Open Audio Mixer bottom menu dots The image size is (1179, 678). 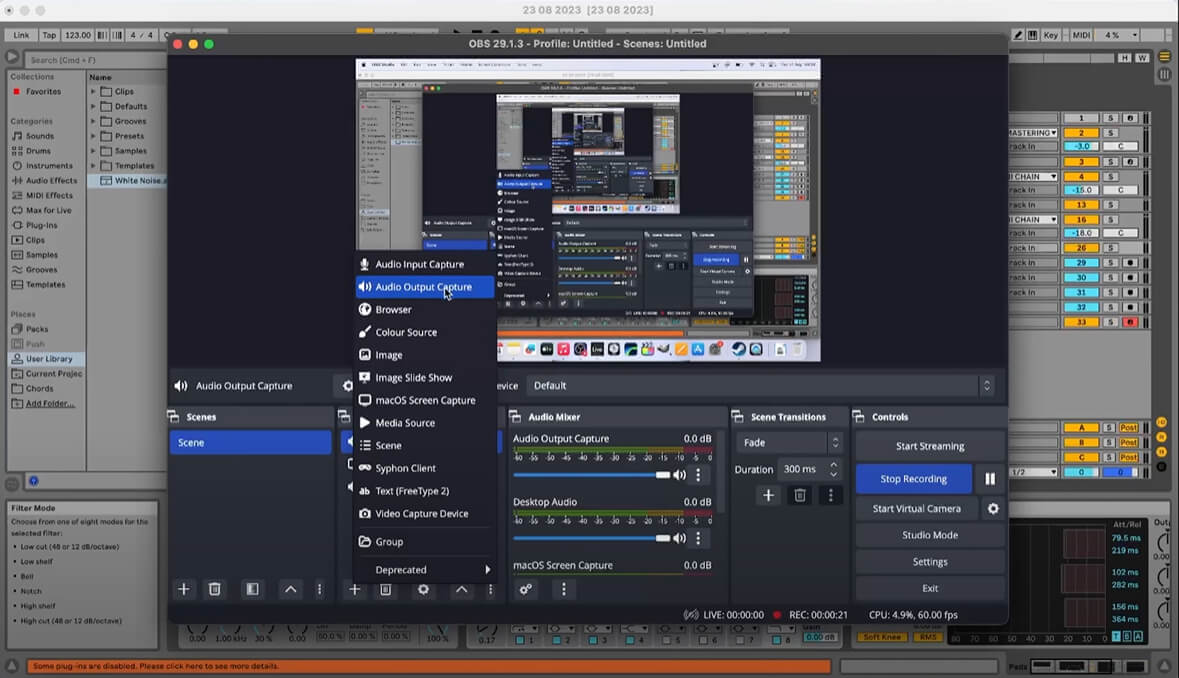pos(564,589)
